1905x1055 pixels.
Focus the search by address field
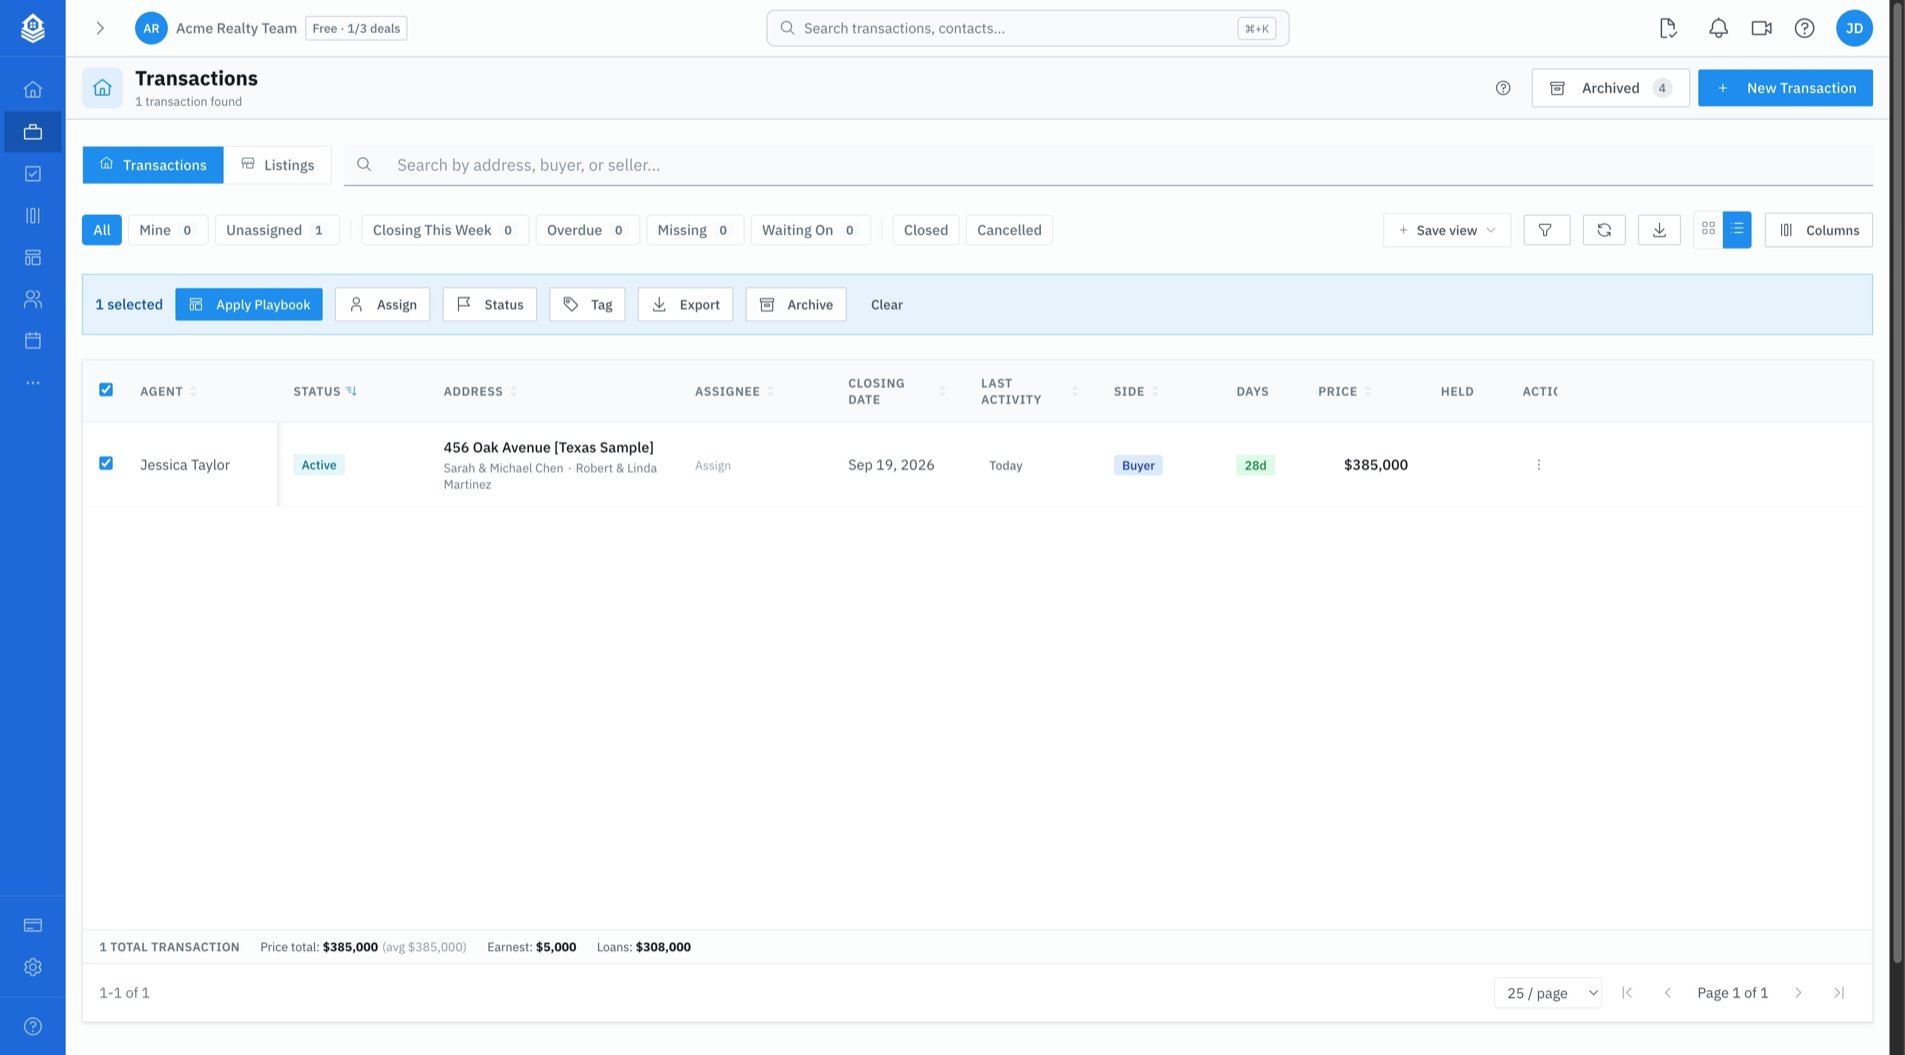[x=1108, y=165]
